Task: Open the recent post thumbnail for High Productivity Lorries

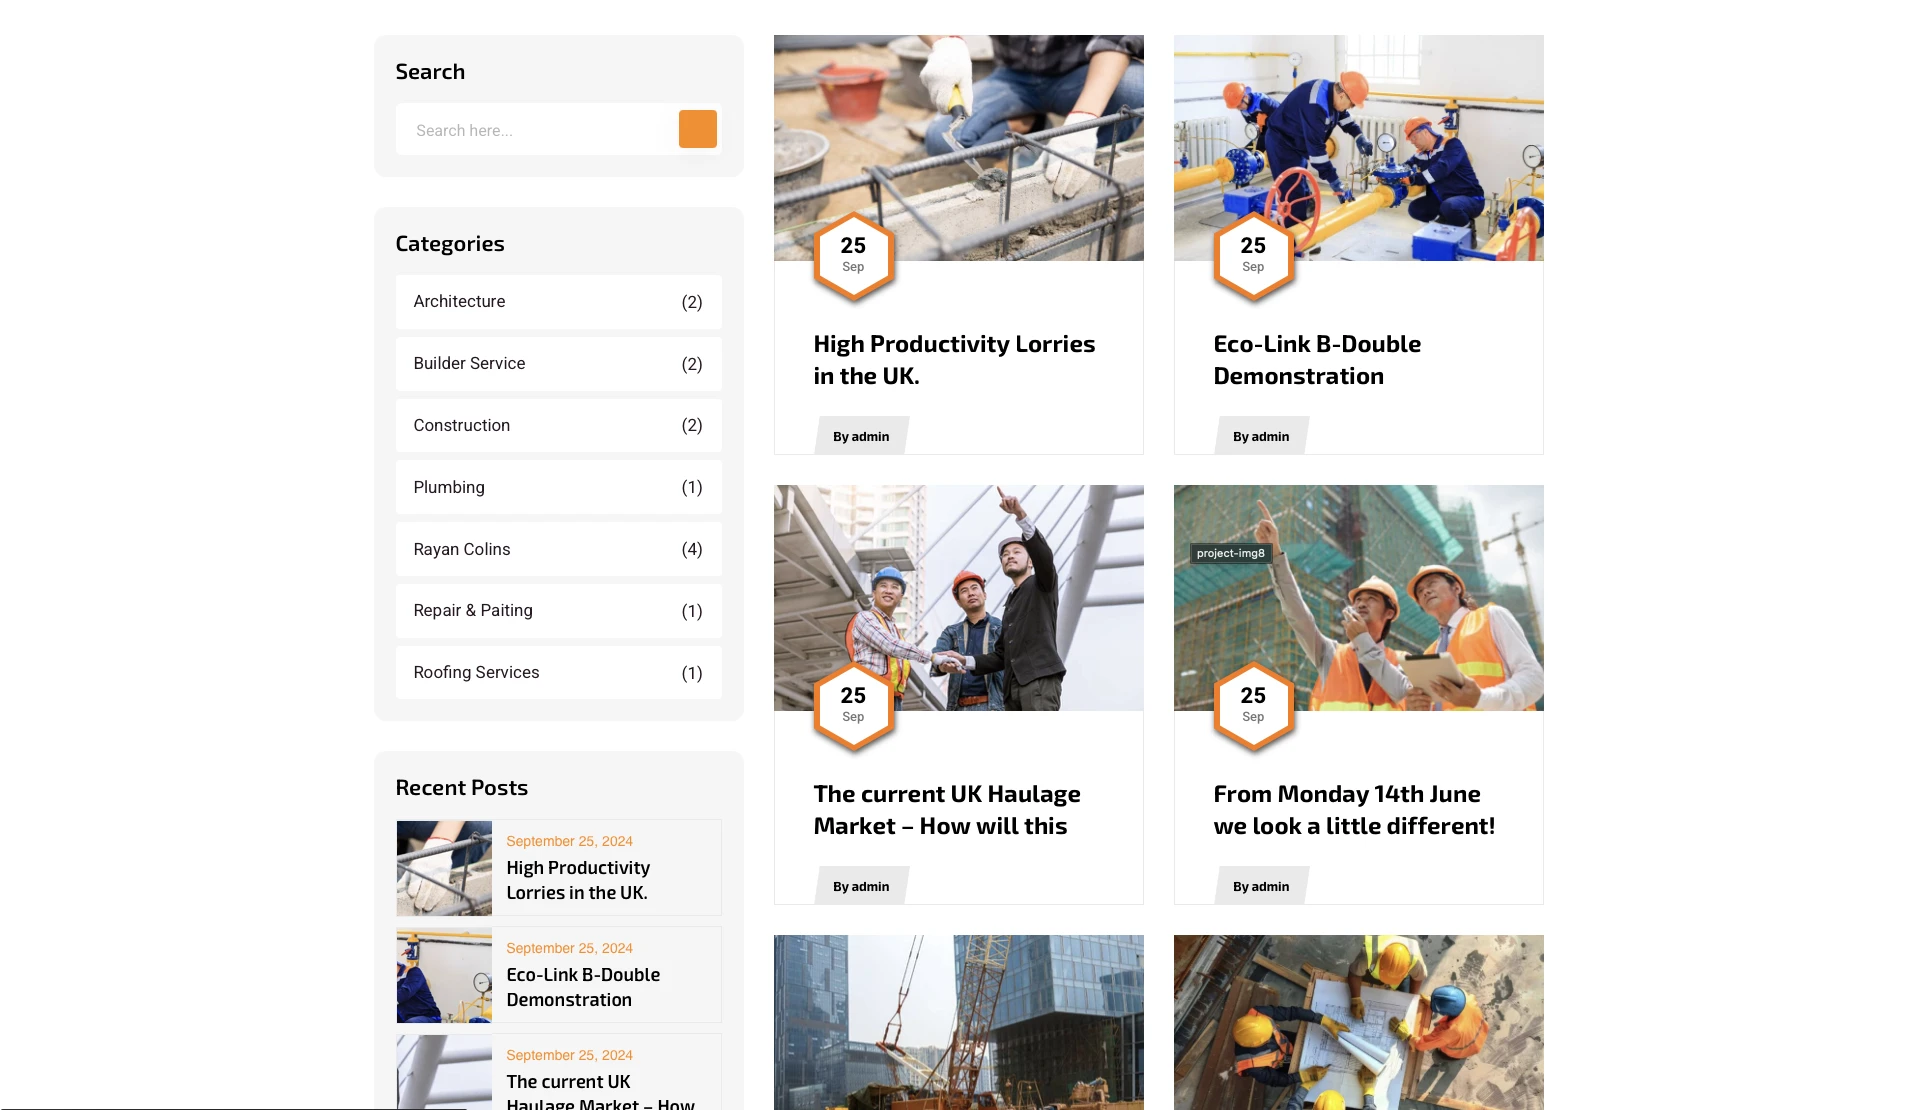Action: (x=444, y=868)
